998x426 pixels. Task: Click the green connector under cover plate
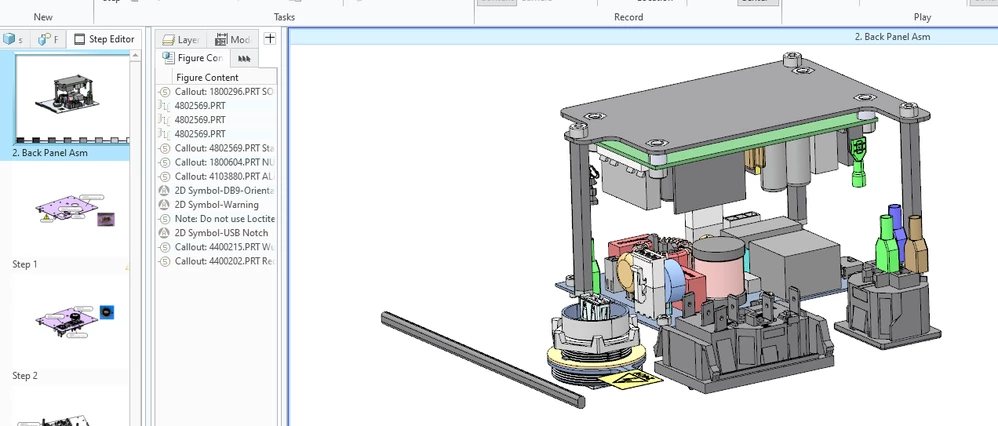tap(859, 164)
